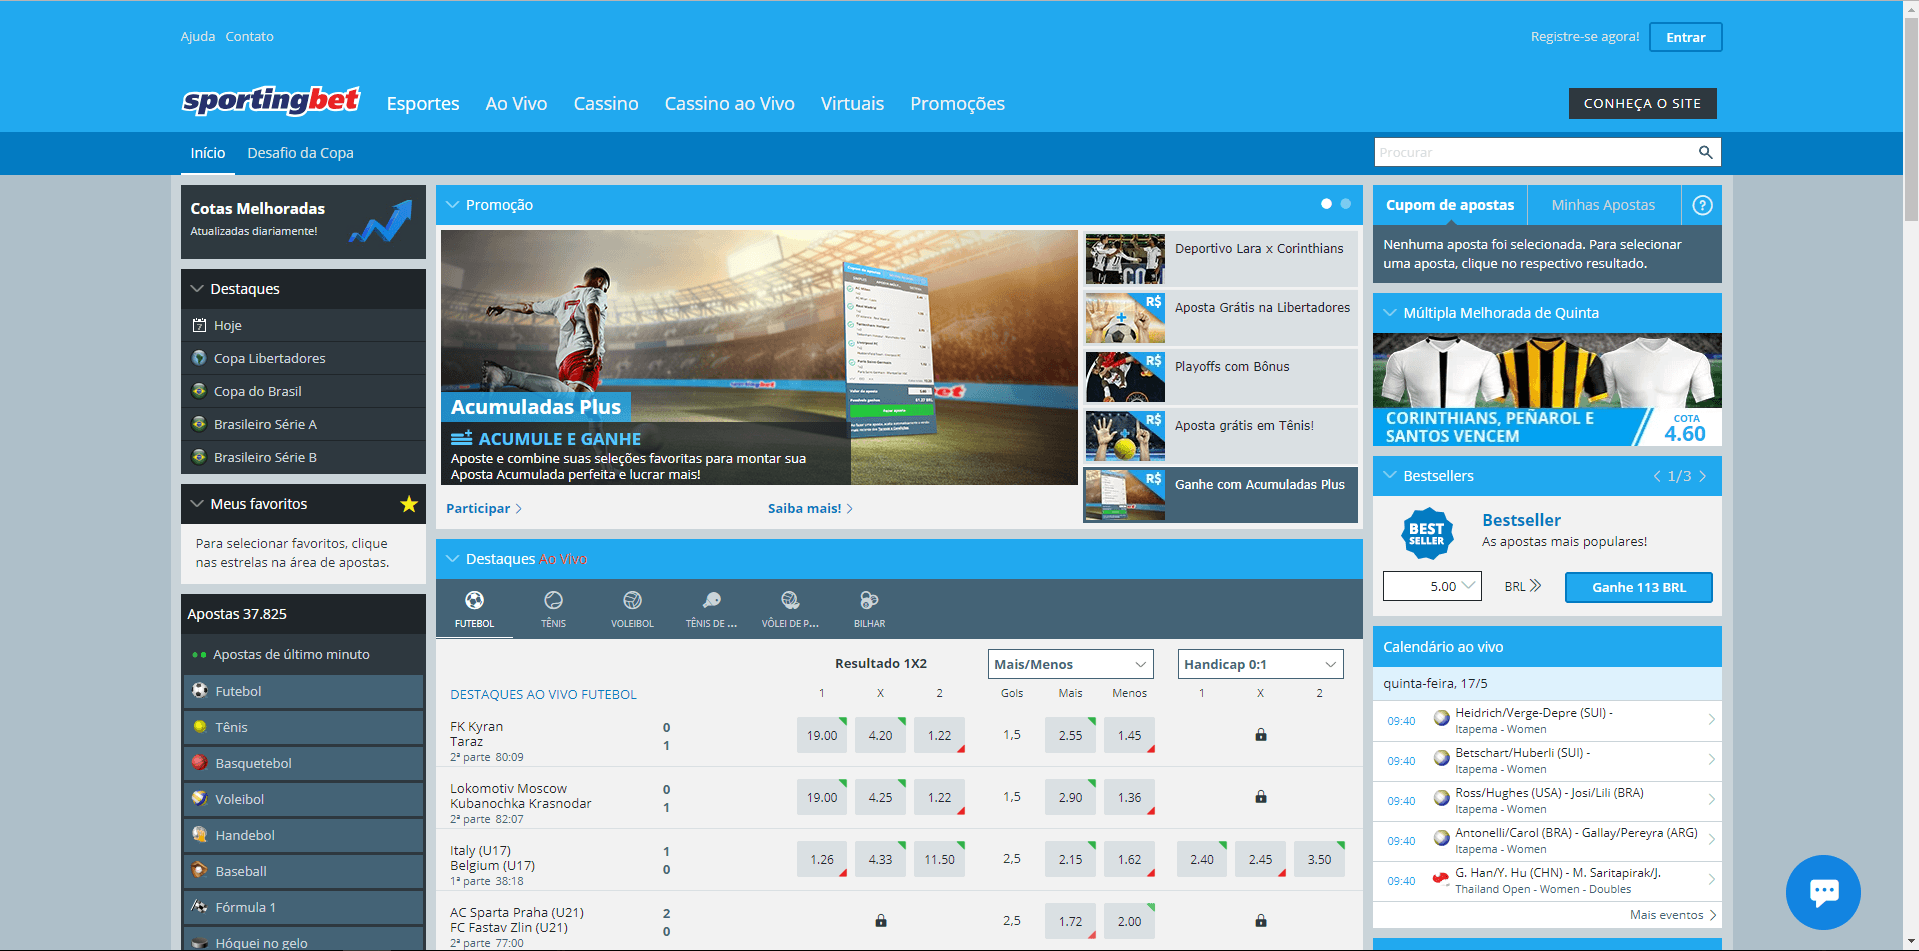Collapse the Destaques sidebar section
The image size is (1919, 951).
197,289
